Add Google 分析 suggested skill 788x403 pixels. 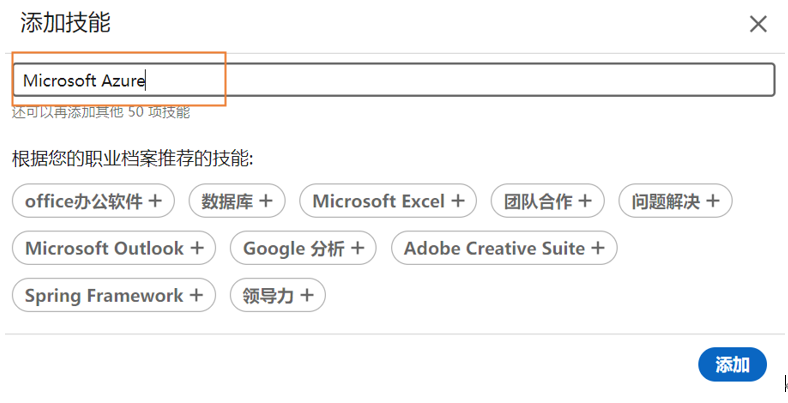point(303,248)
